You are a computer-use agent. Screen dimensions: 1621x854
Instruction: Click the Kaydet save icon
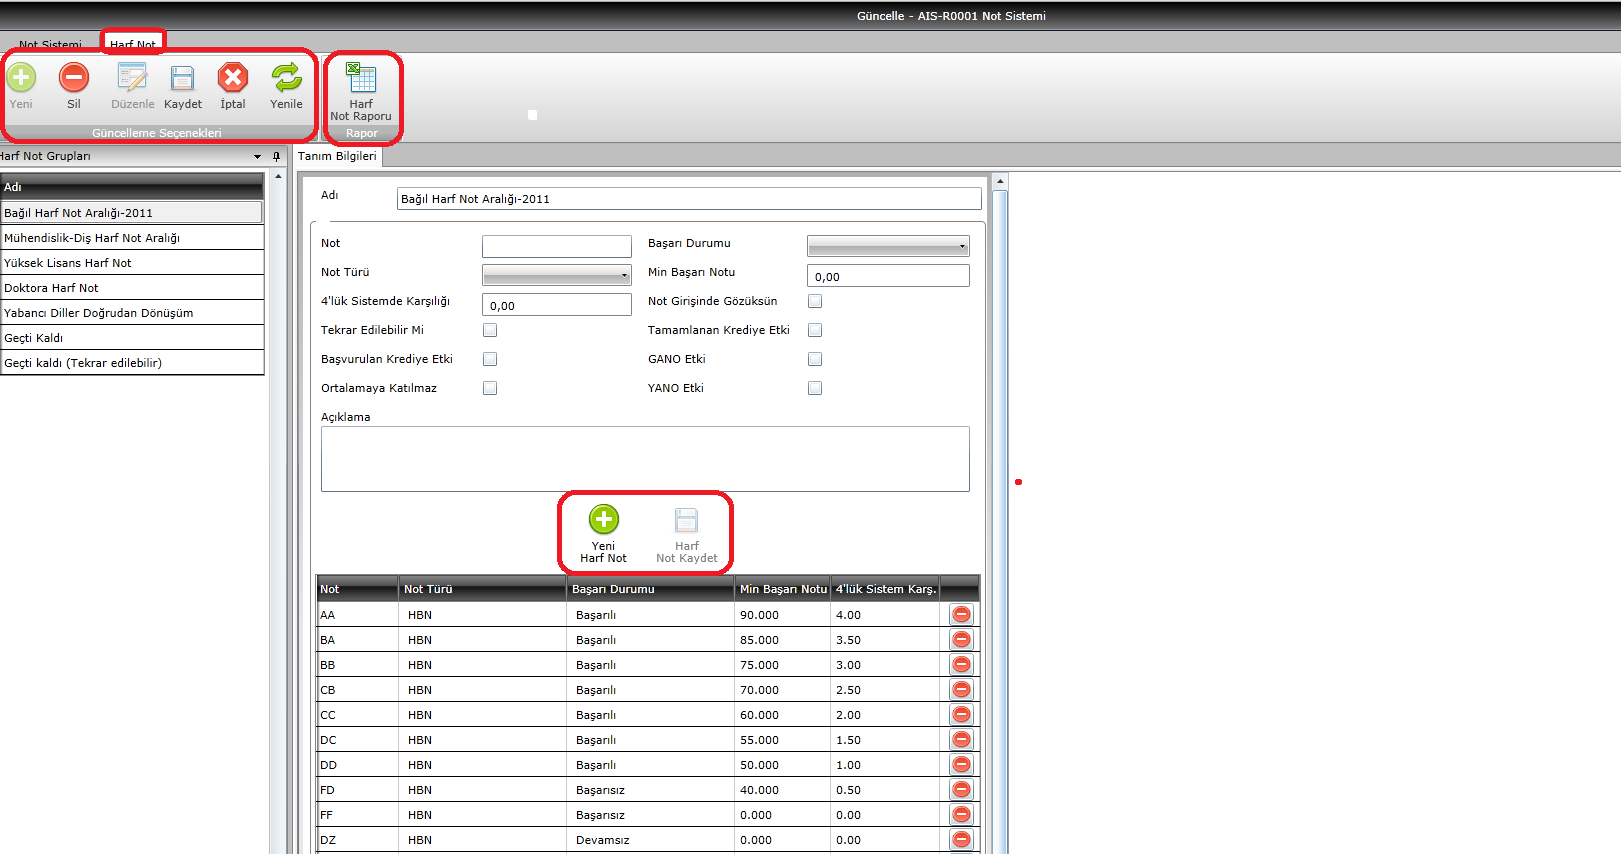tap(182, 77)
